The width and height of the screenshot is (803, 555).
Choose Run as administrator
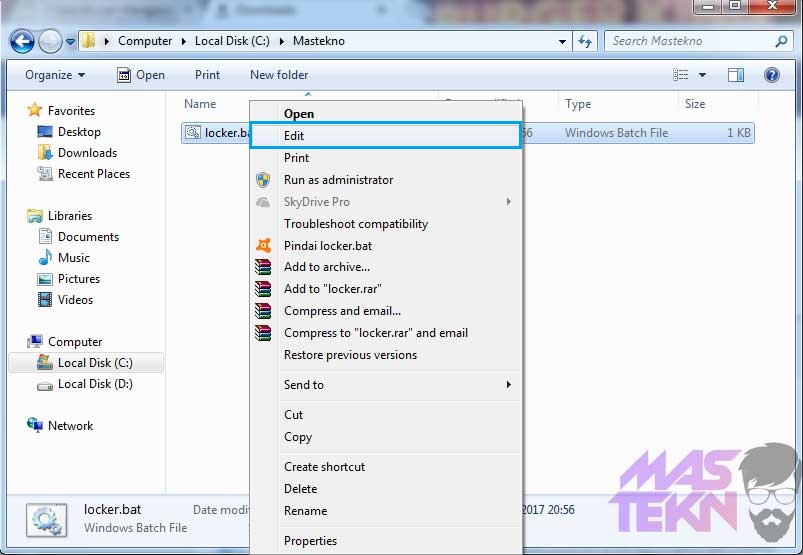coord(386,180)
